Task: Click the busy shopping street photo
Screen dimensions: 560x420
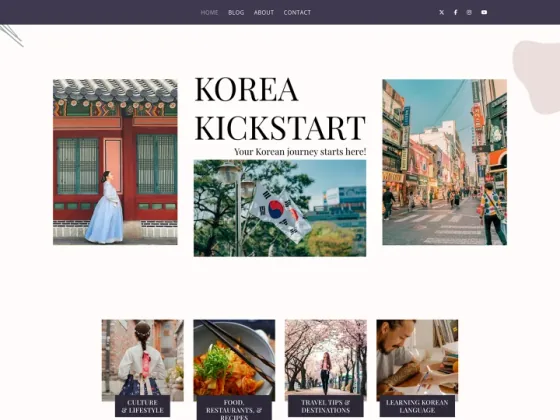Action: click(x=444, y=162)
